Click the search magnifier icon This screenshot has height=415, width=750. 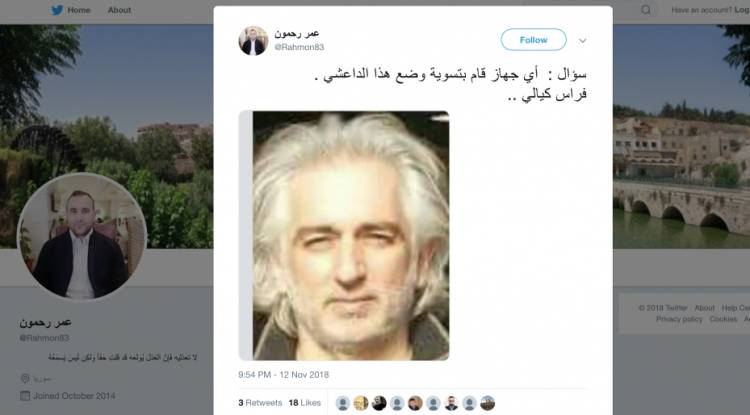click(x=646, y=10)
